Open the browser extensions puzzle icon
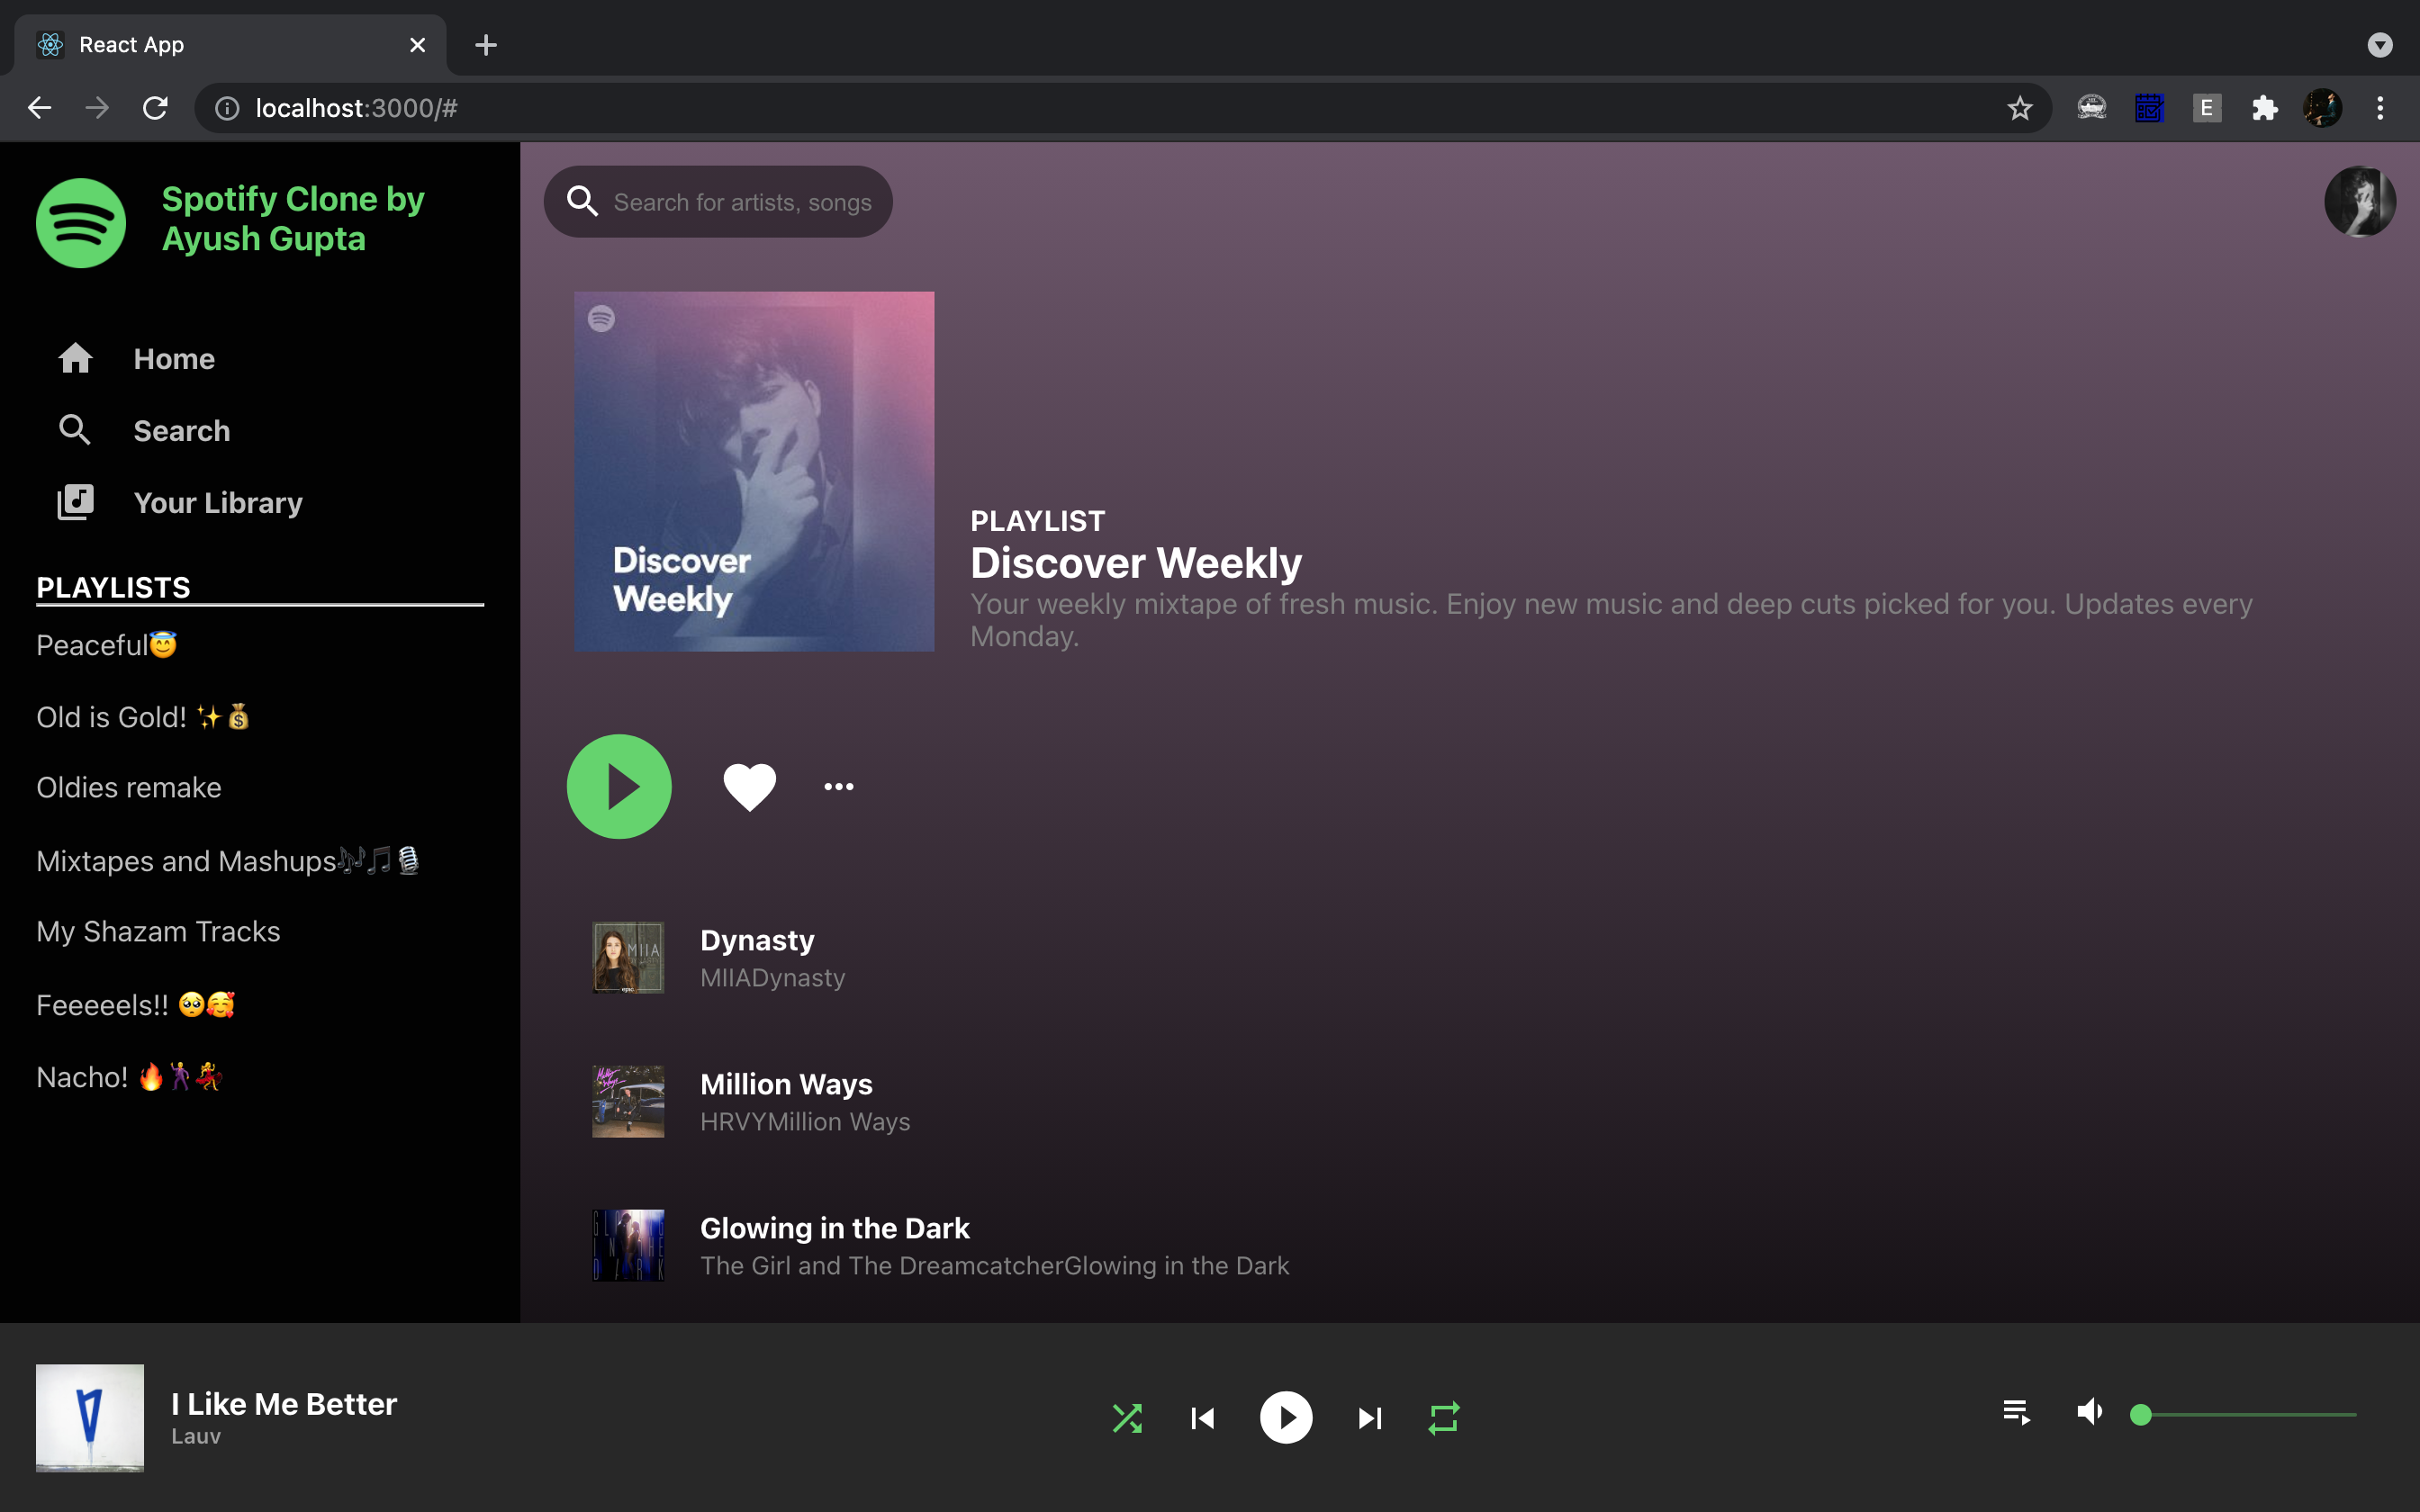This screenshot has width=2420, height=1512. point(2265,107)
